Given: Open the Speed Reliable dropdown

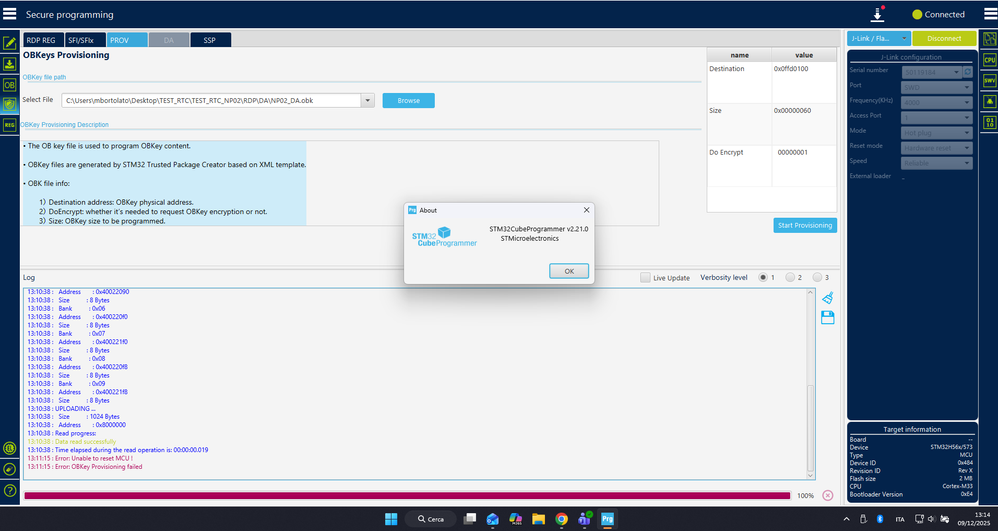Looking at the screenshot, I should (x=937, y=163).
